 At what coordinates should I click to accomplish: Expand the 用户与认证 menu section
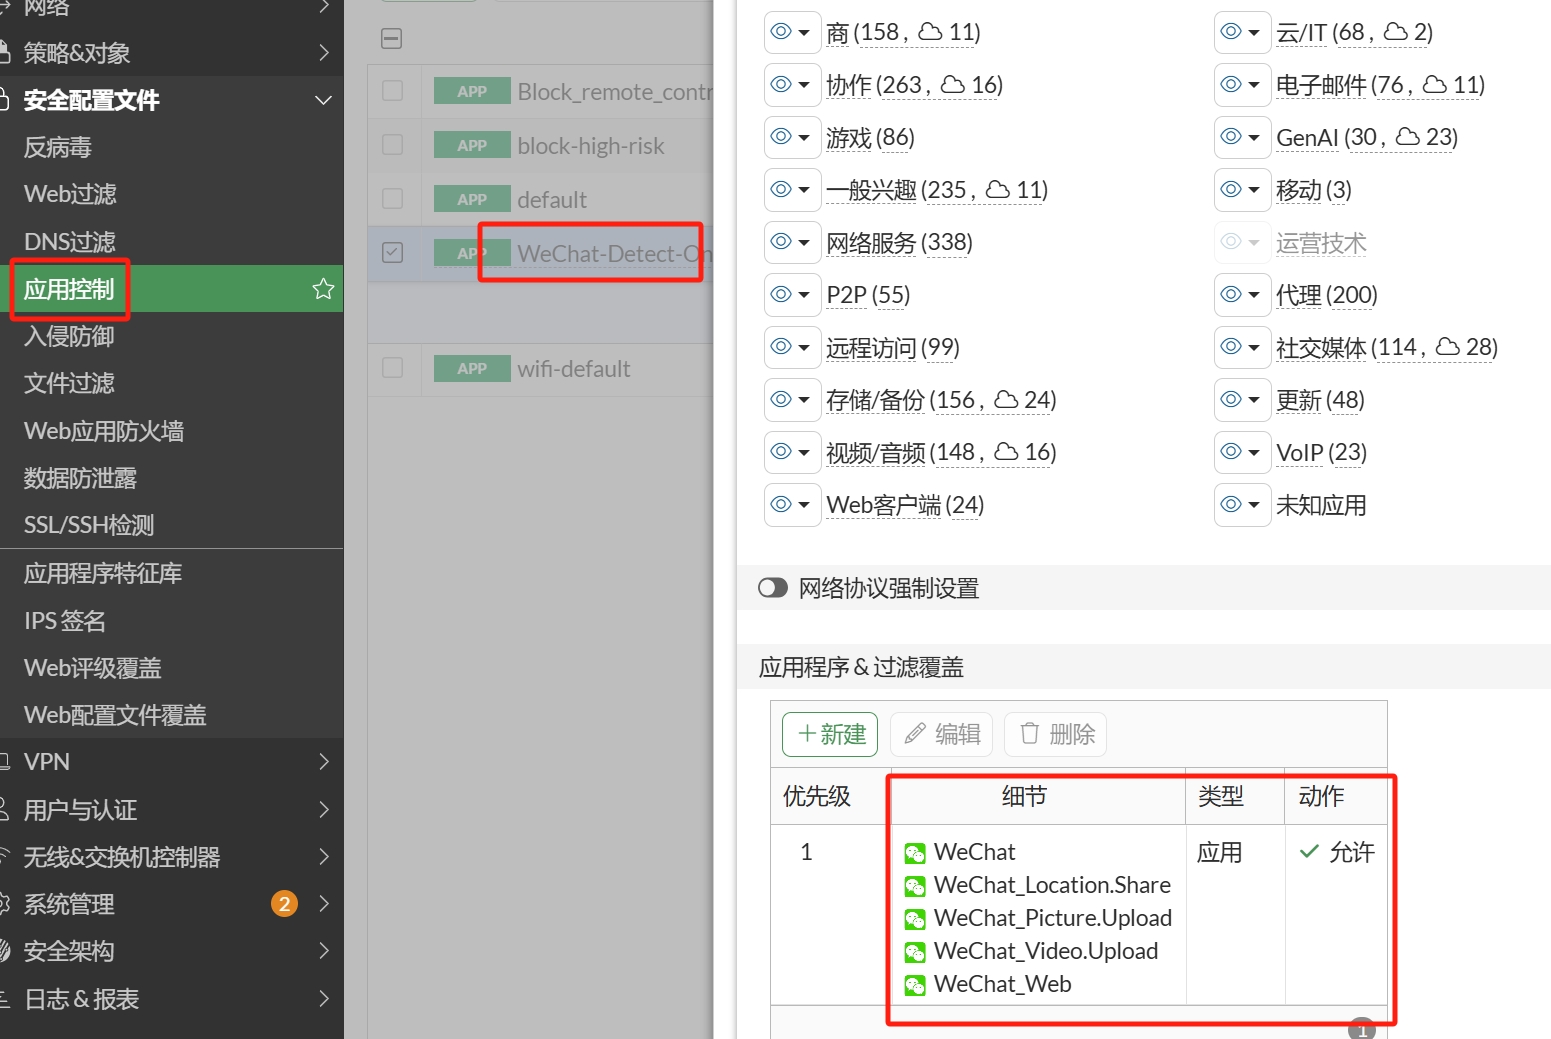(x=323, y=809)
